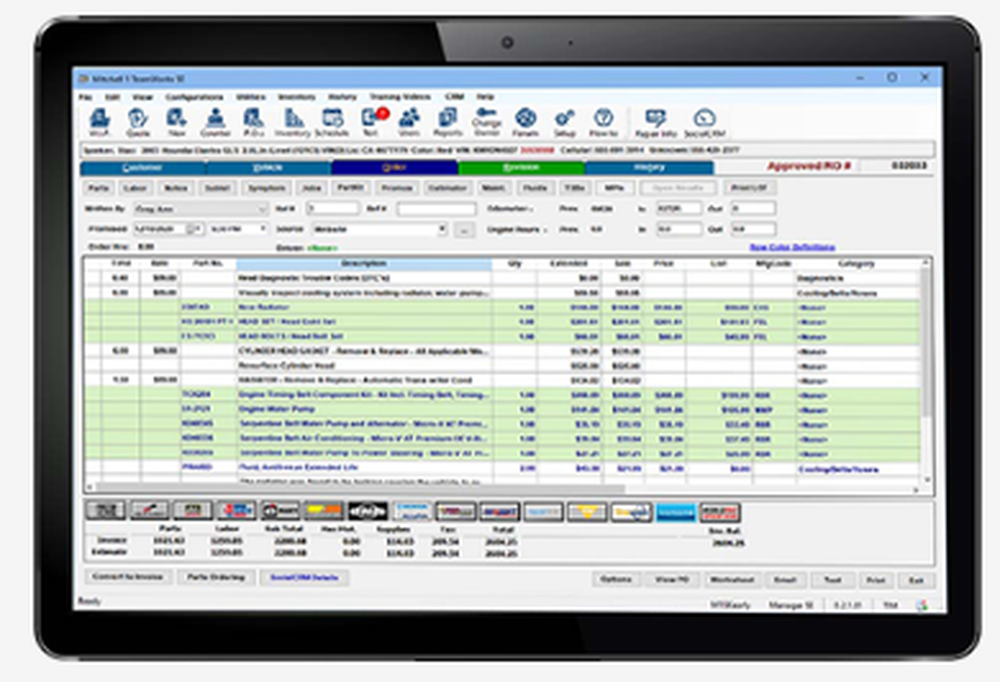
Task: Click the status bar icon at far right
Action: tap(922, 605)
